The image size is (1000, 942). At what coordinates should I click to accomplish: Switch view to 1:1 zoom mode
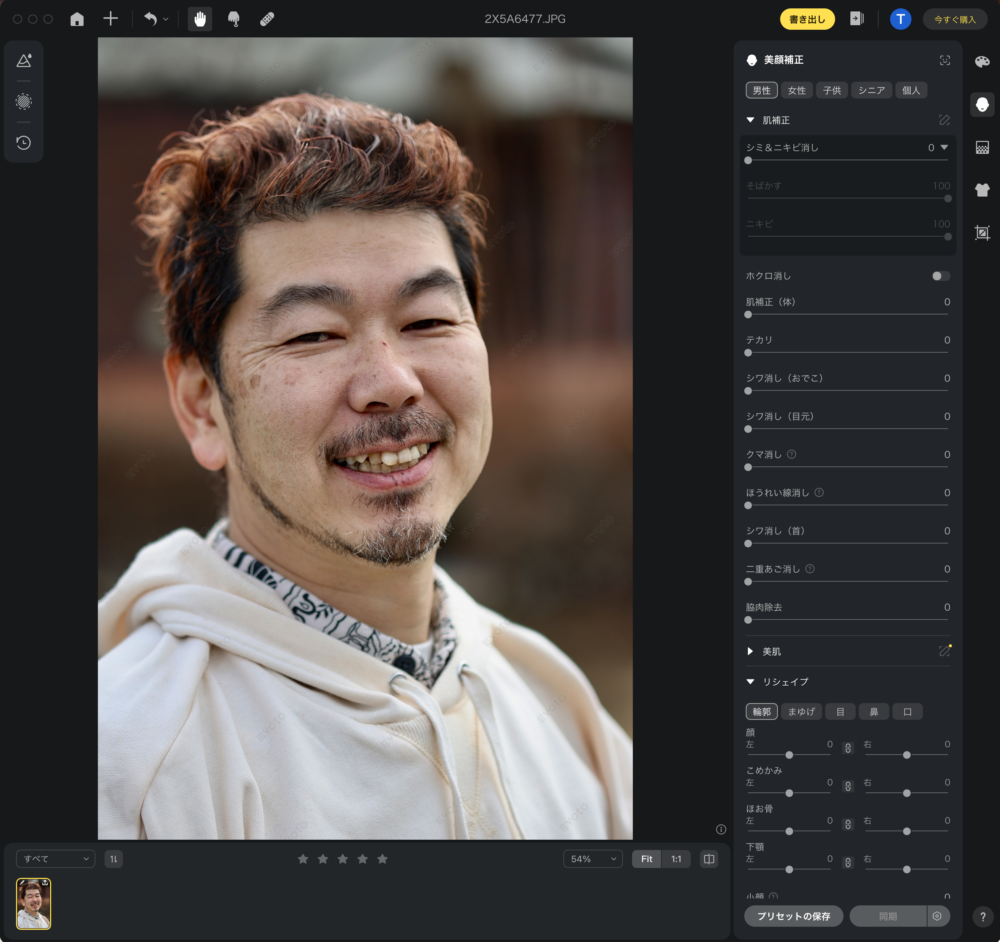[676, 859]
